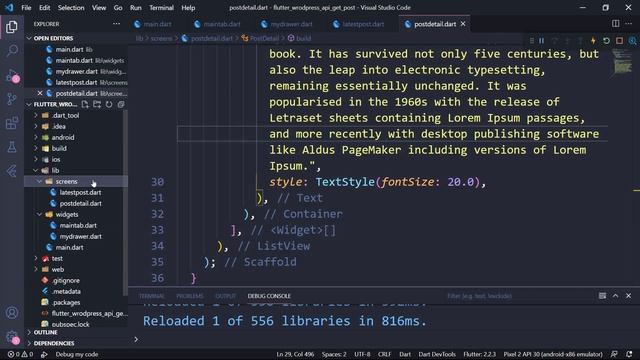Clear the debug console output

[602, 296]
